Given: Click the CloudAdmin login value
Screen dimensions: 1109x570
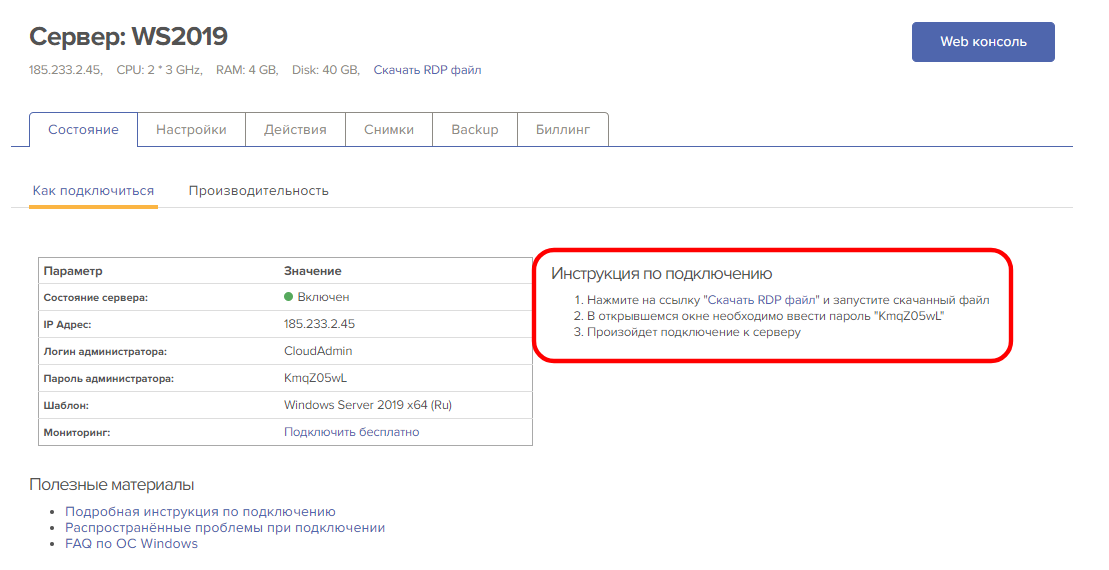Looking at the screenshot, I should click(318, 351).
